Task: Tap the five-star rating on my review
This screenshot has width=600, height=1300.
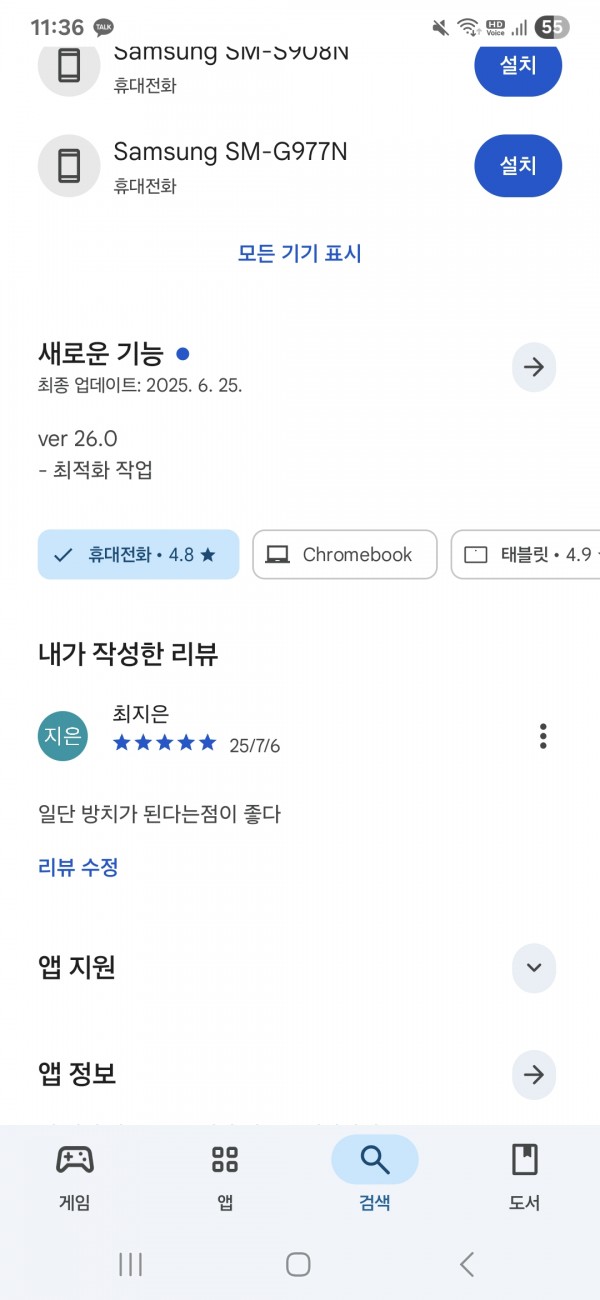Action: [x=164, y=743]
